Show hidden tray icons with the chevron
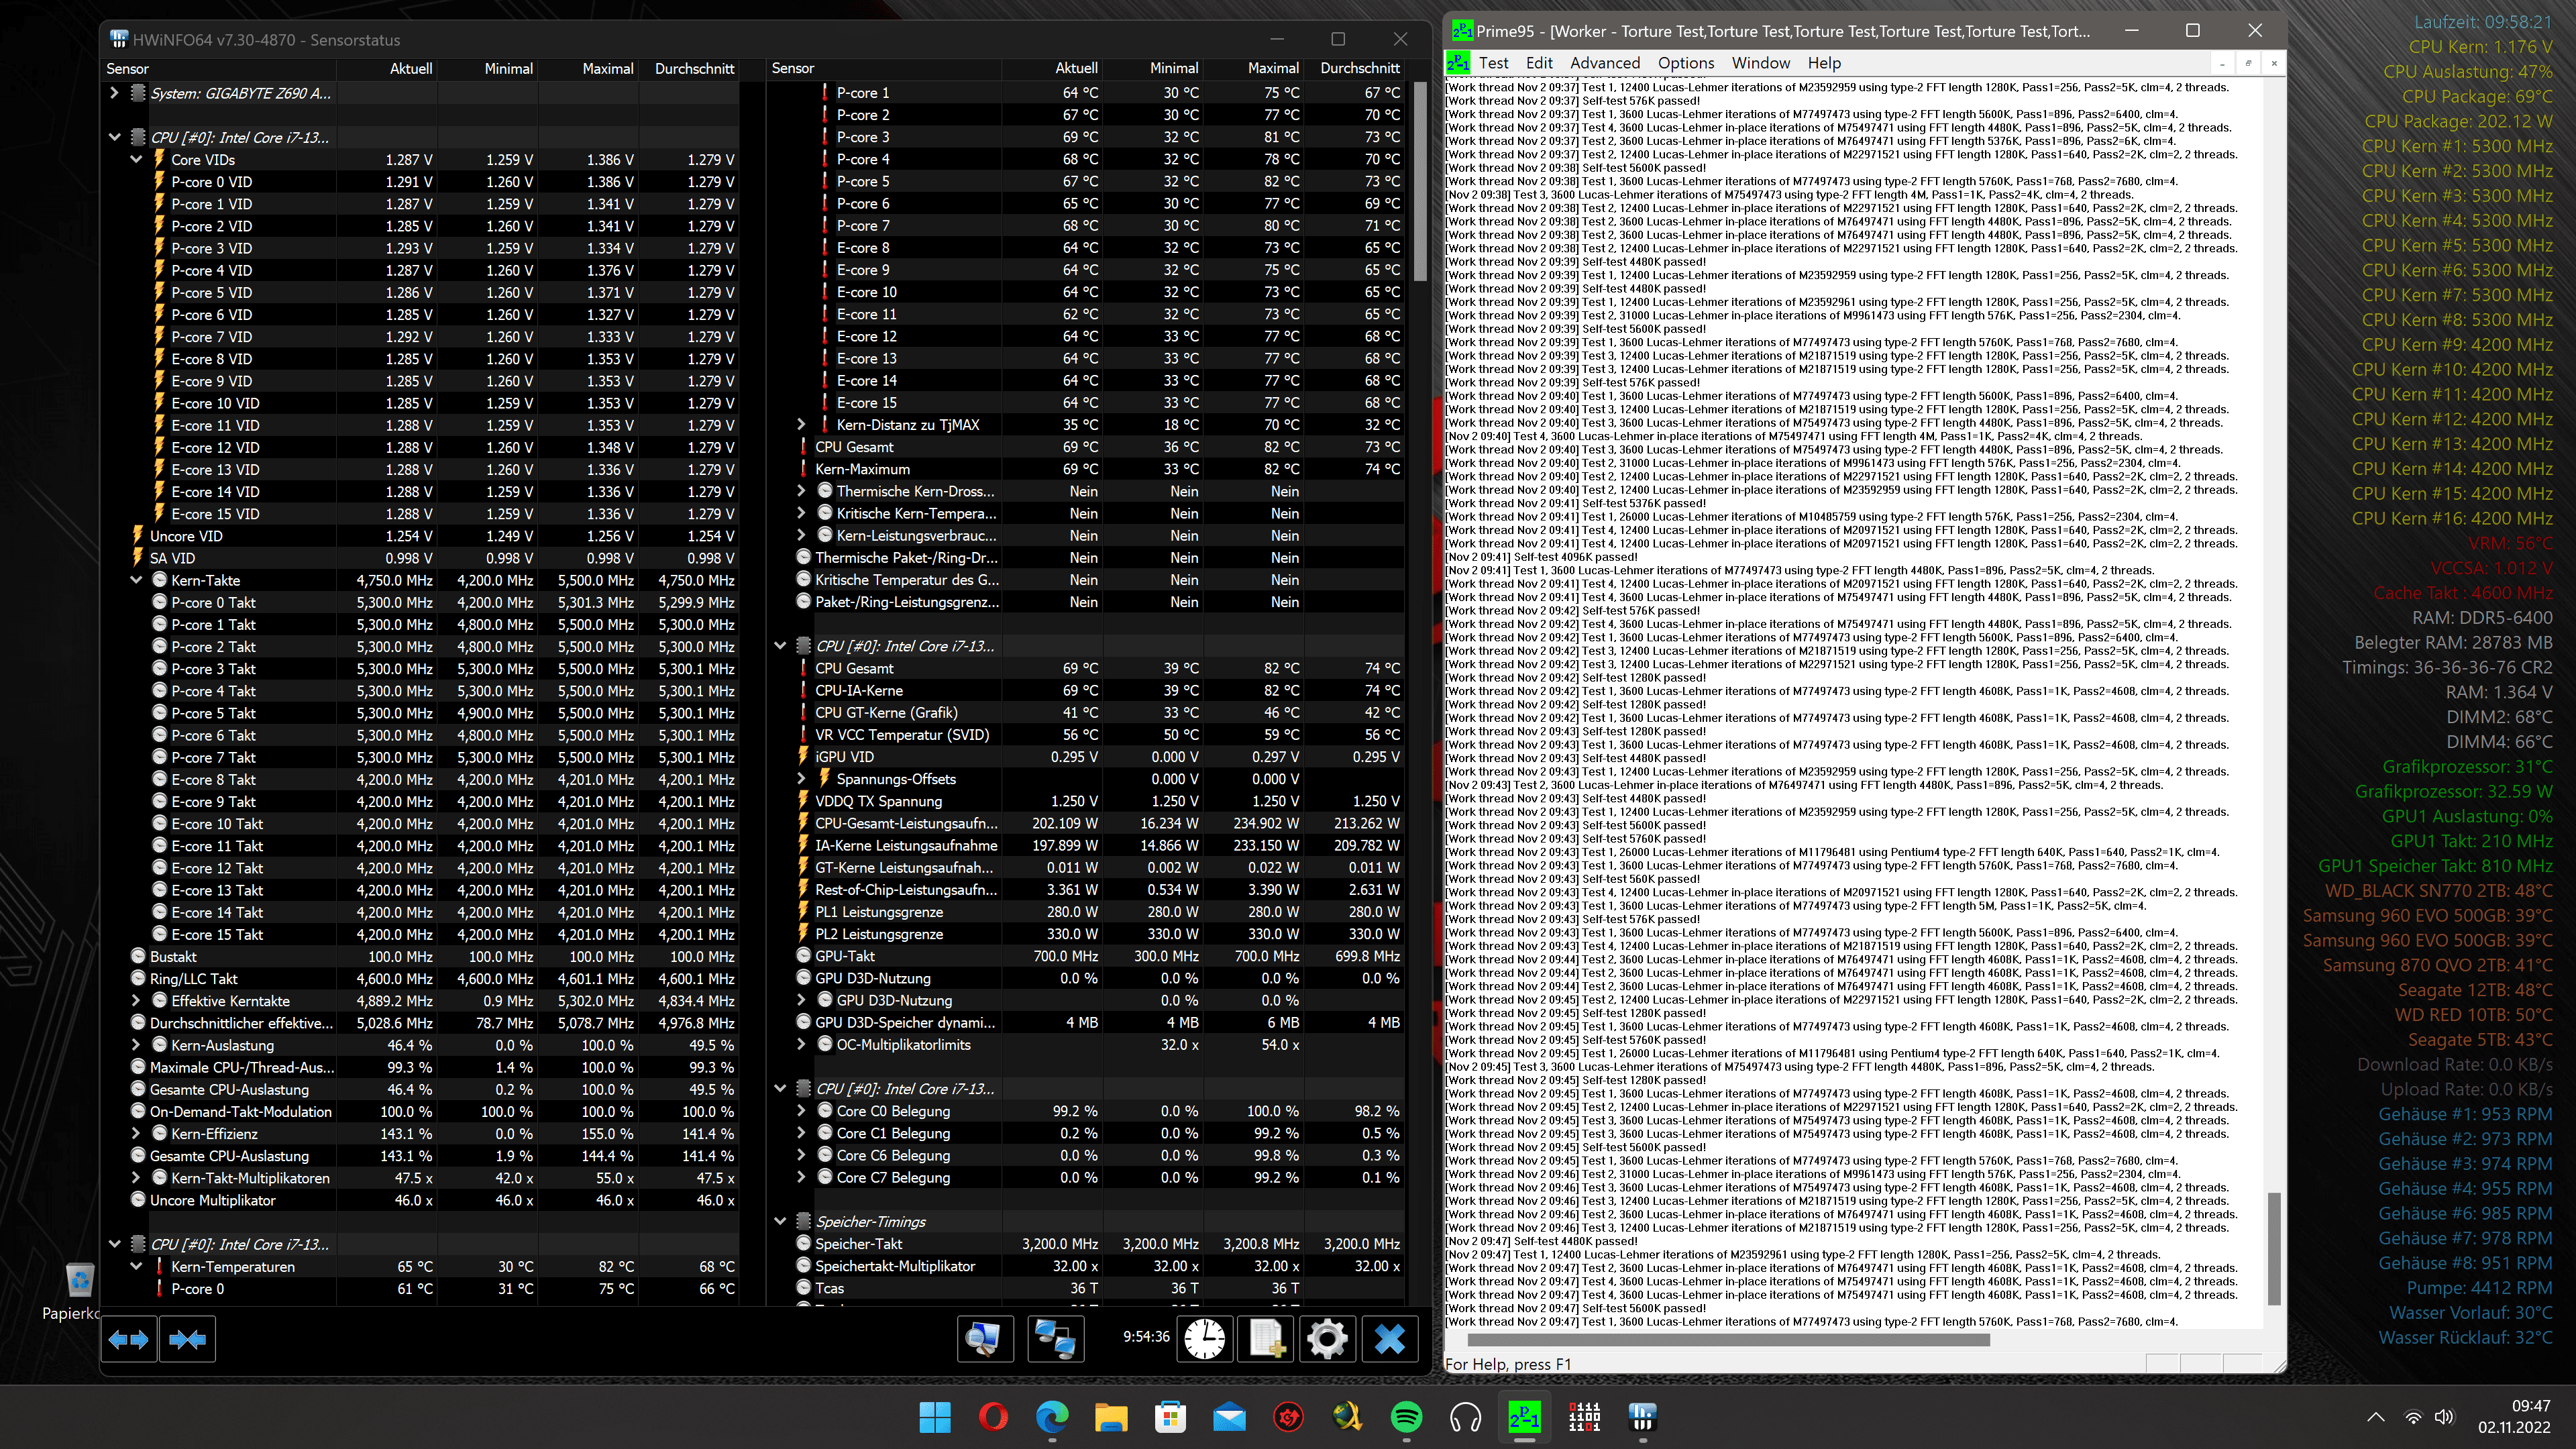 (x=2376, y=1417)
